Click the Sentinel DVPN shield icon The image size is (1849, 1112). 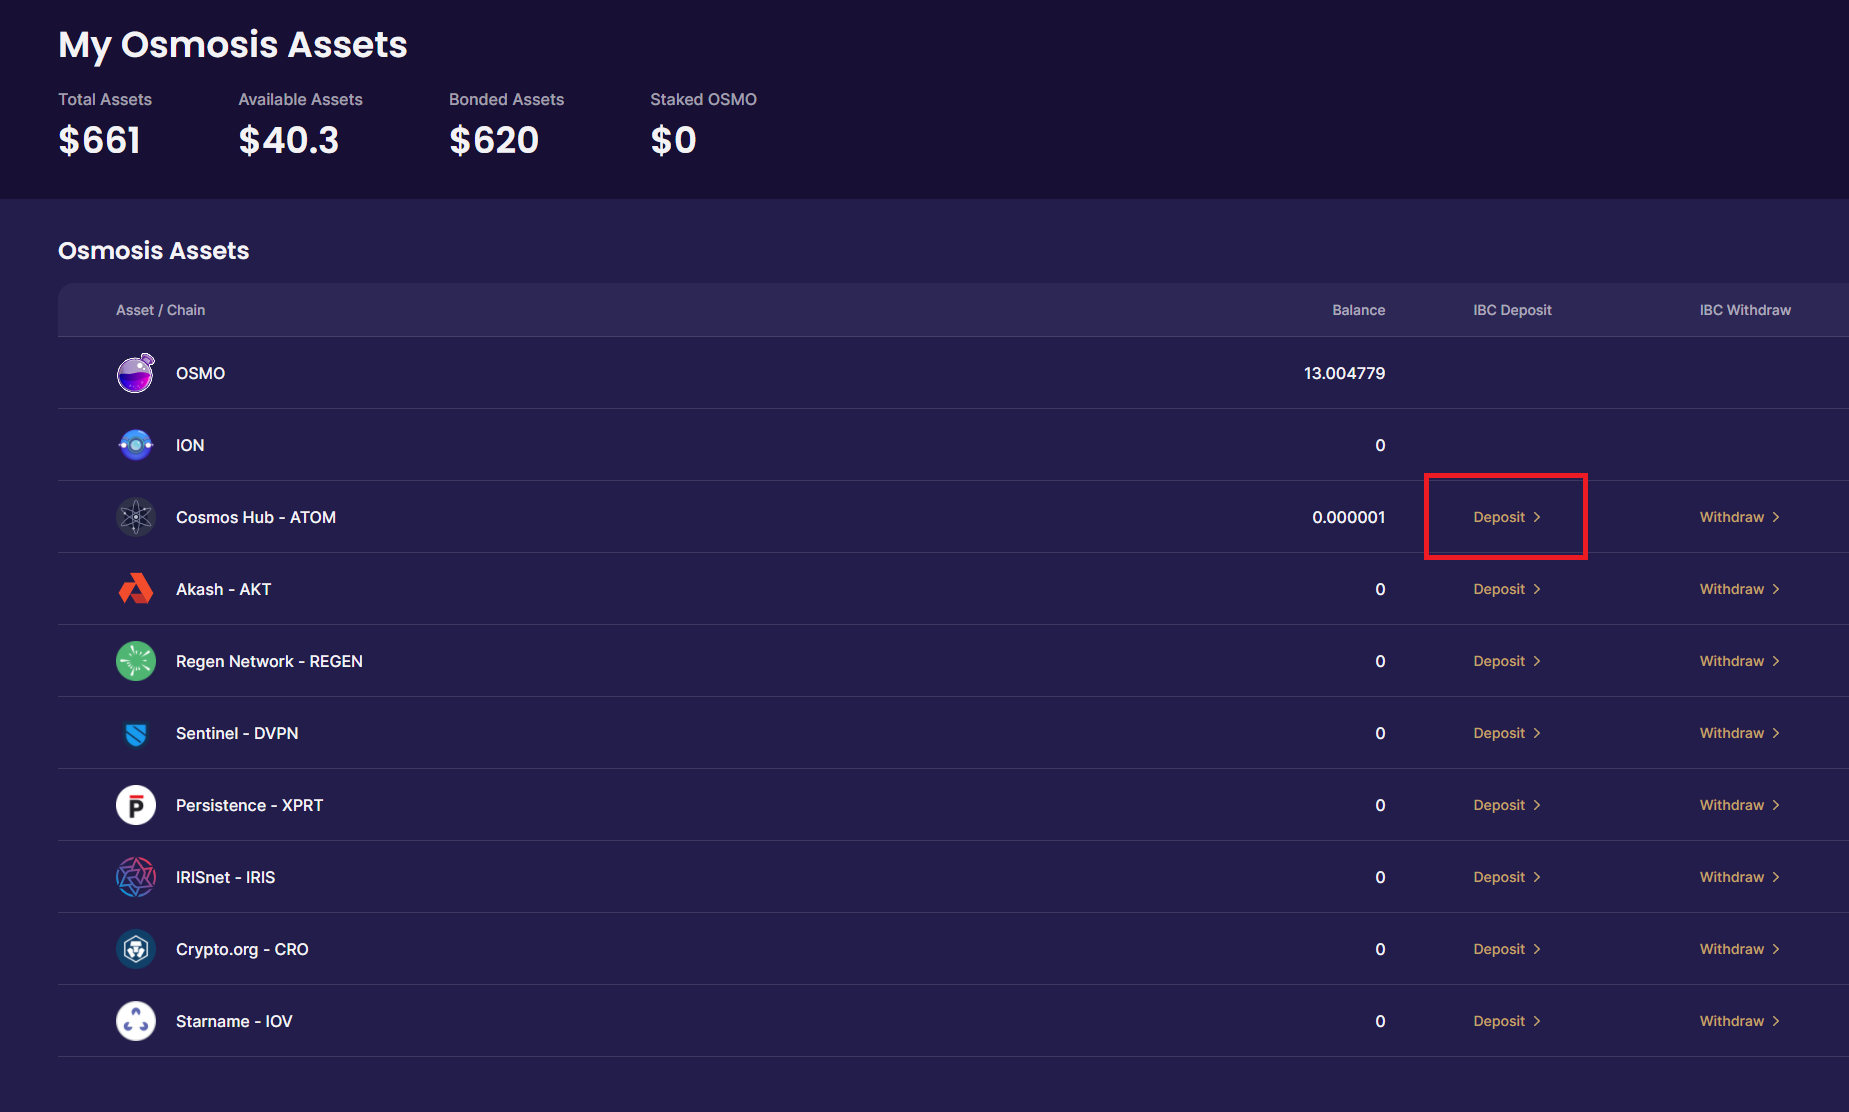136,734
